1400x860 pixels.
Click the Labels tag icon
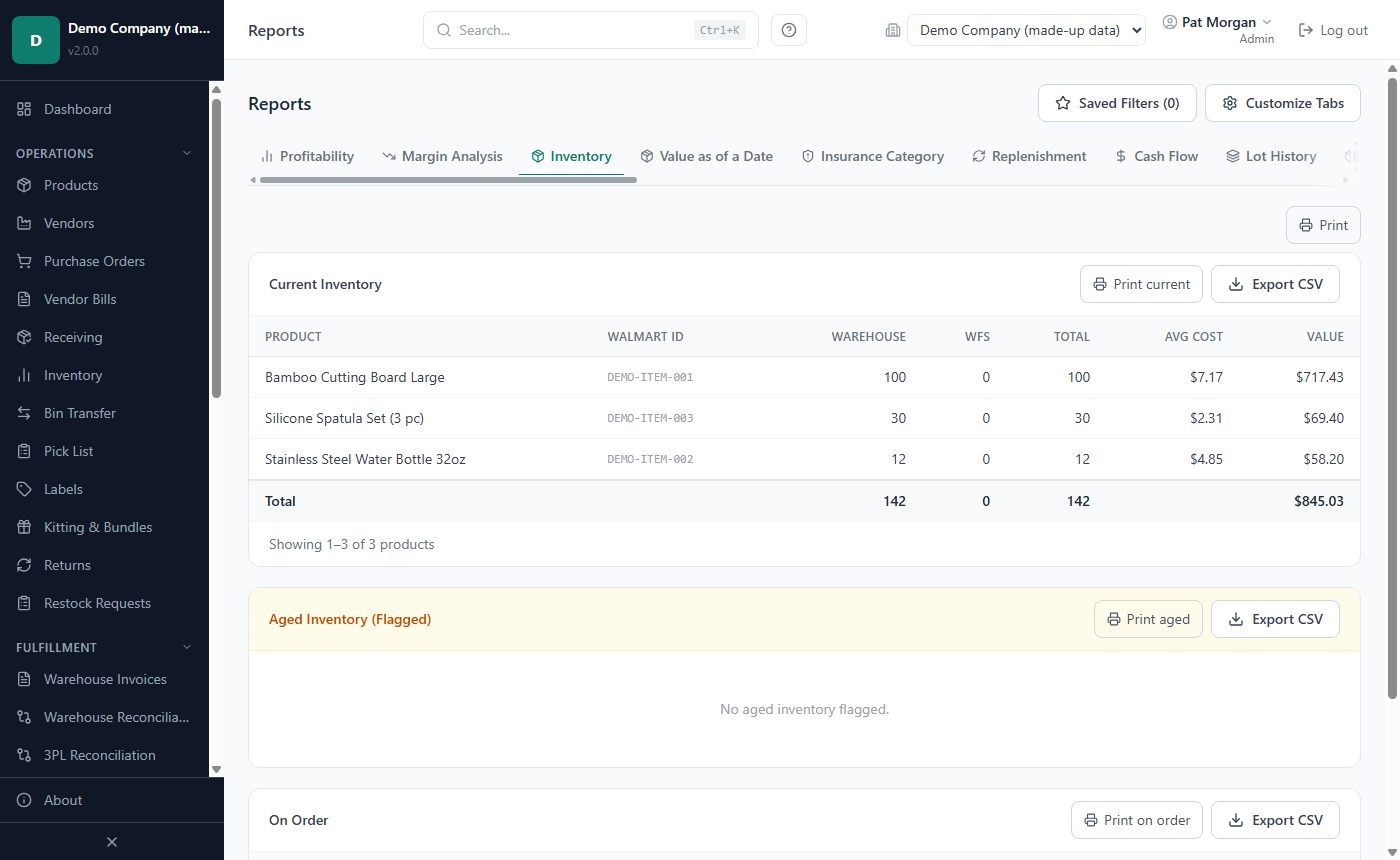(x=24, y=489)
